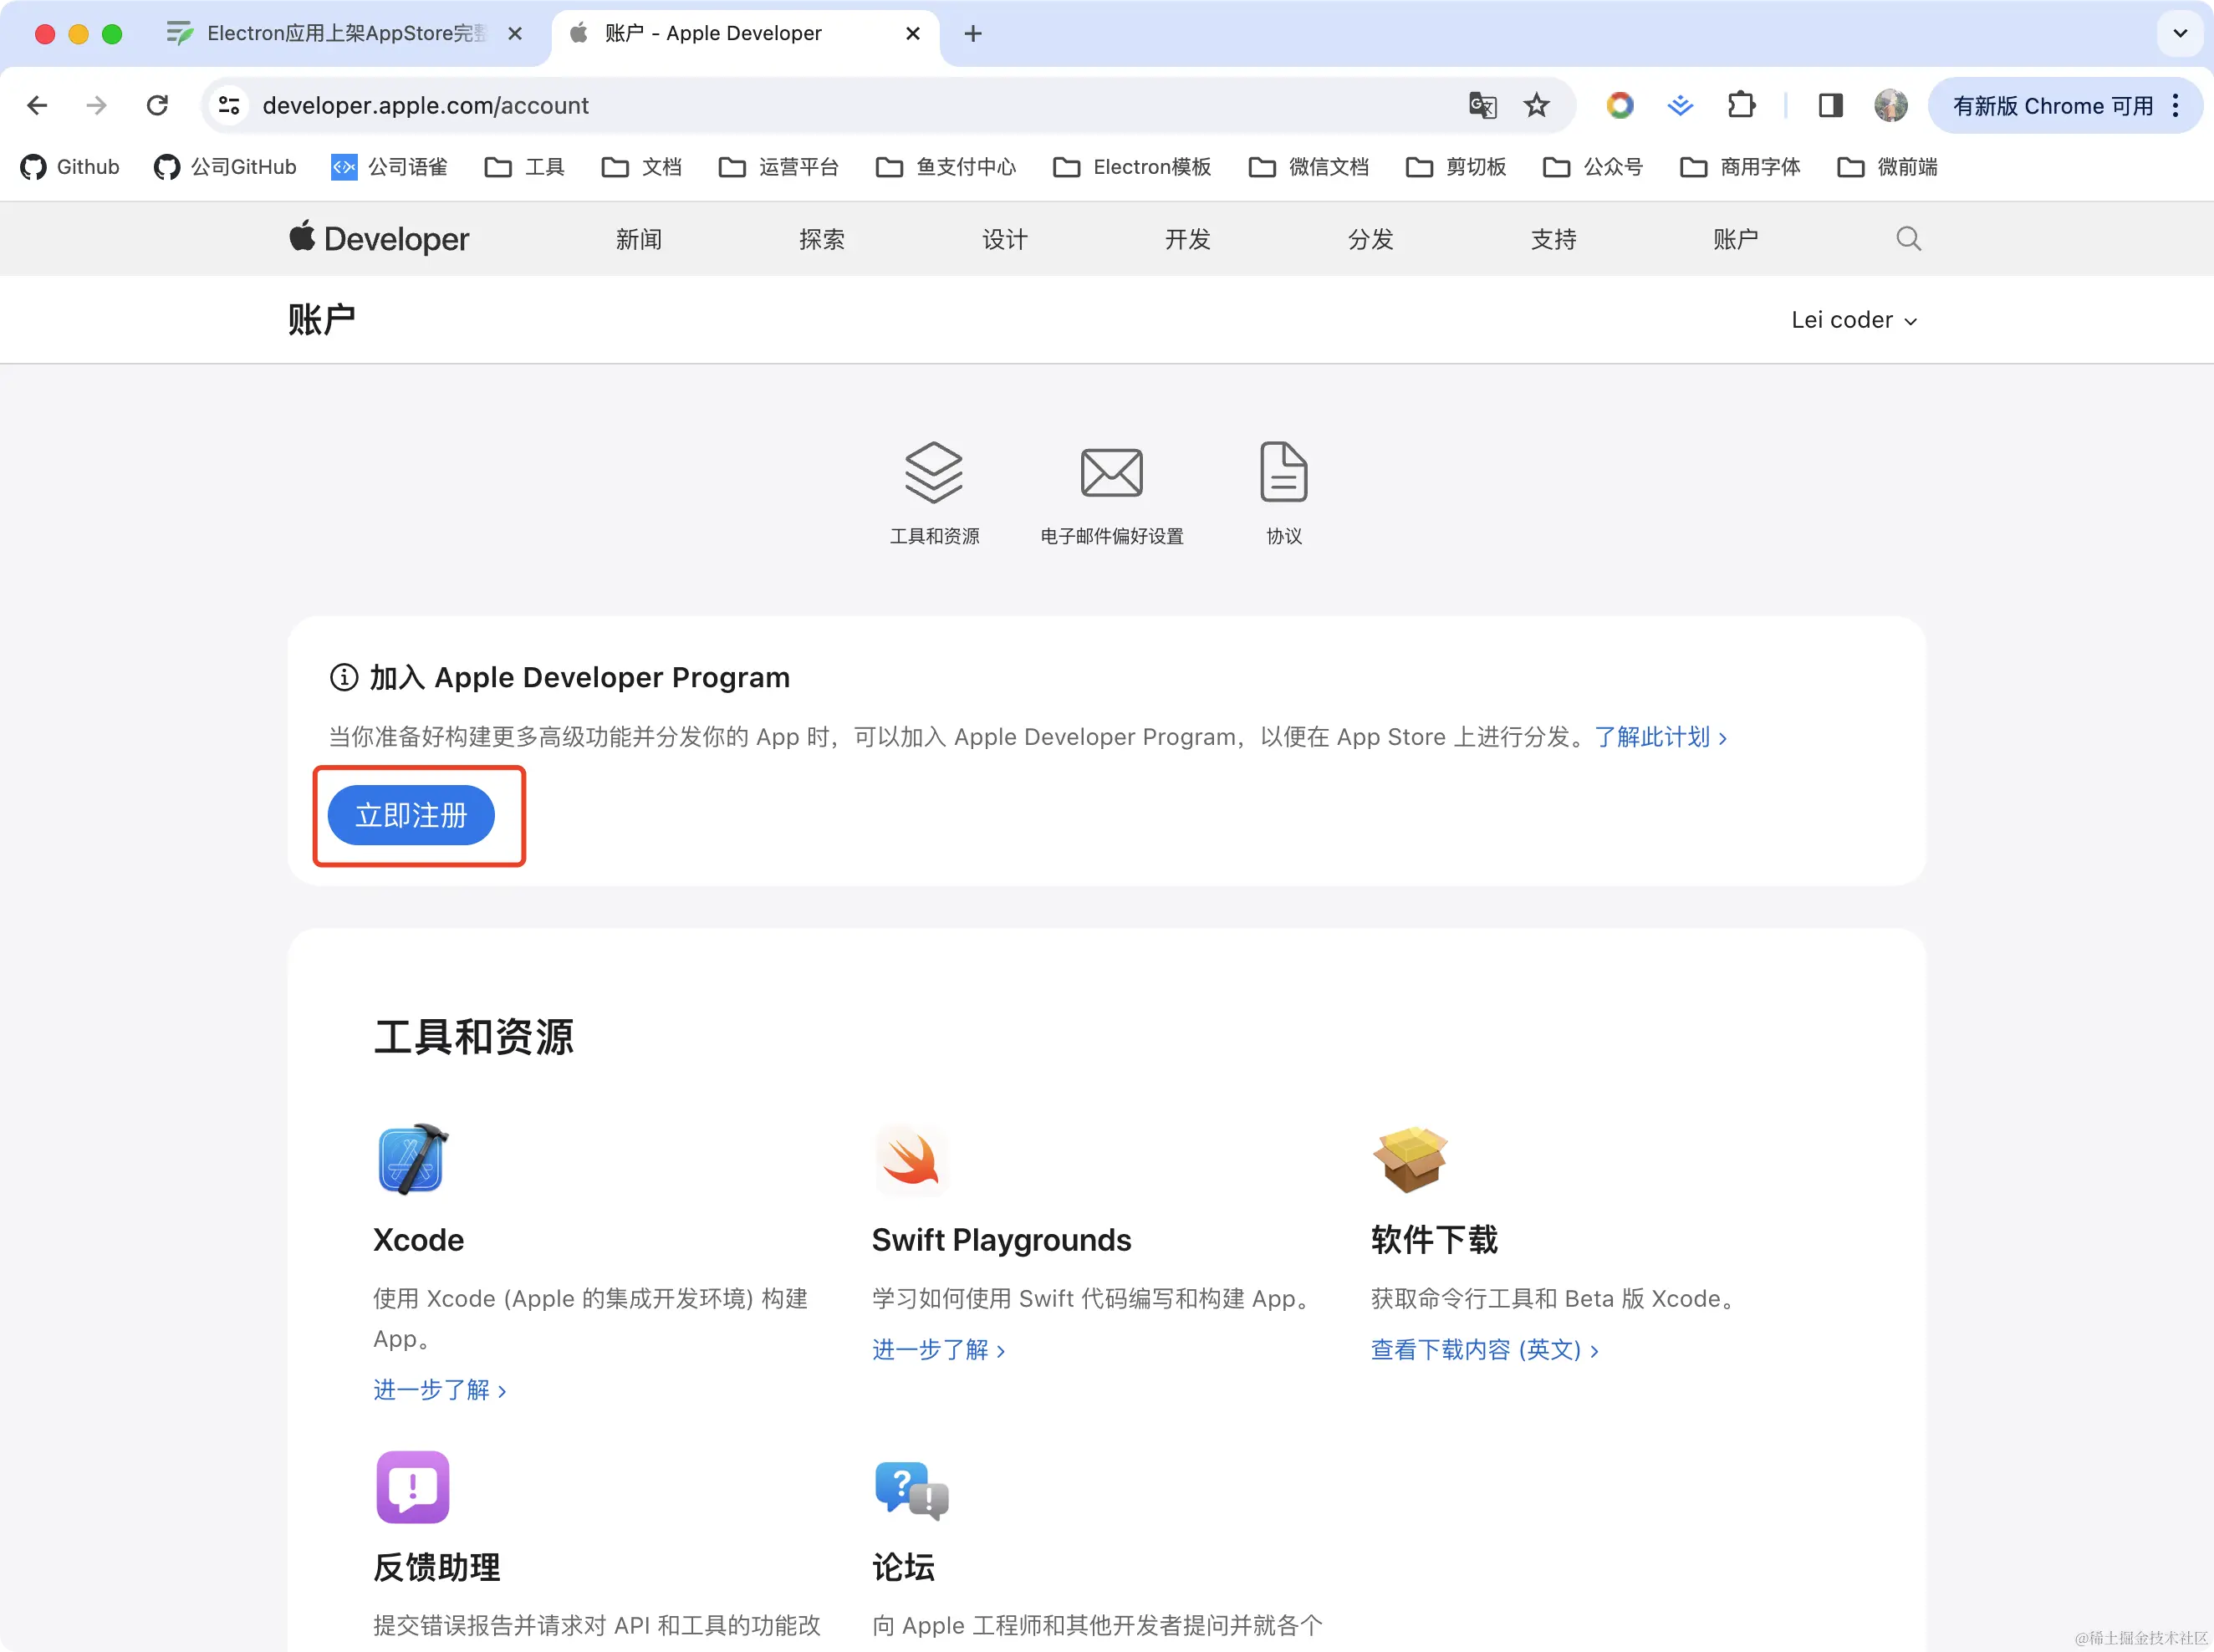This screenshot has width=2214, height=1652.
Task: Open the search magnifier in Developer nav
Action: 1908,238
